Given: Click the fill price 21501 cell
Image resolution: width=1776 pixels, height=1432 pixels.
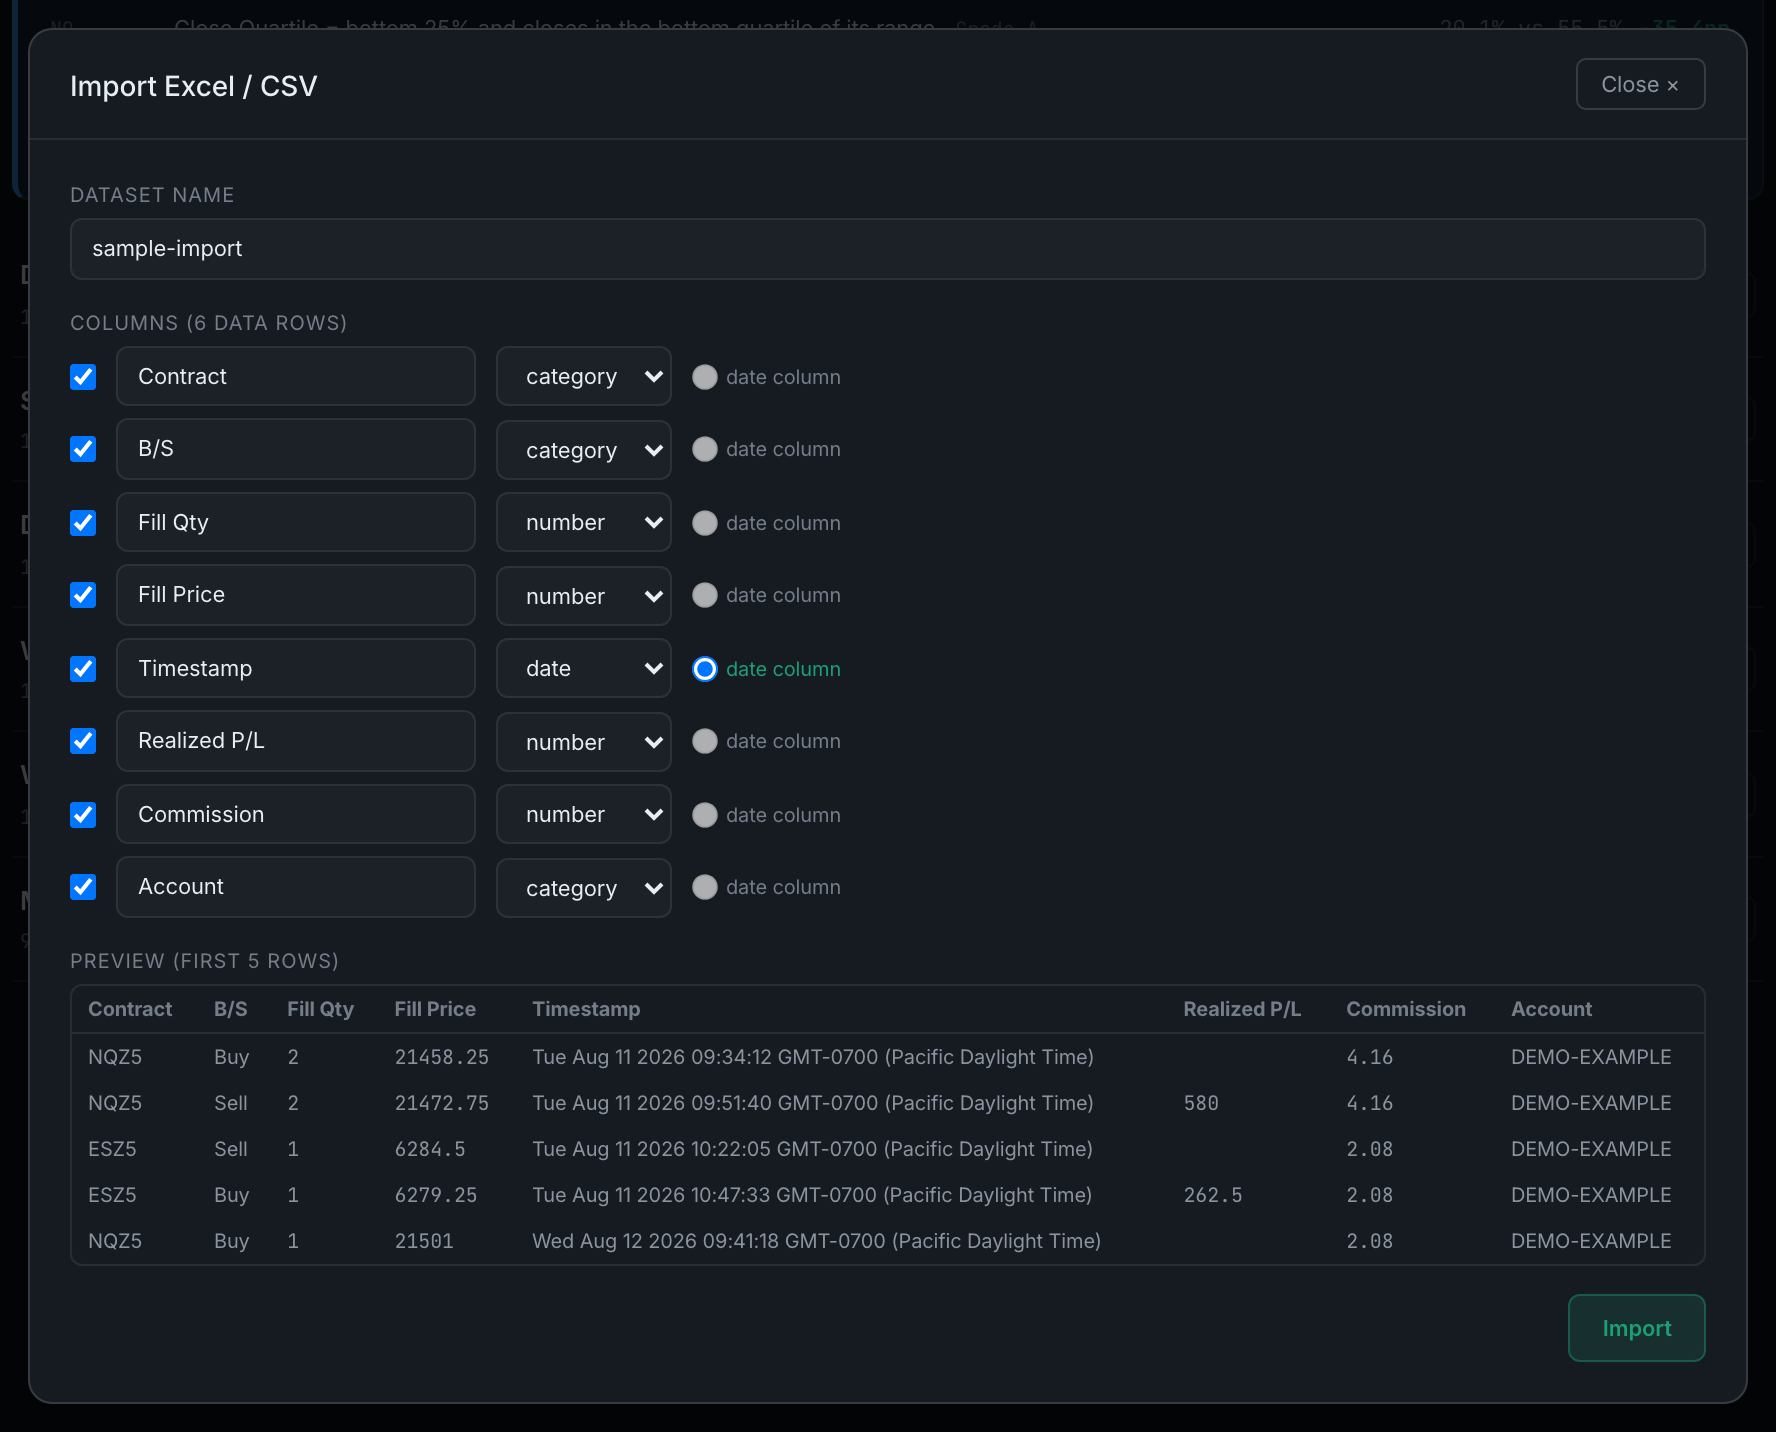Looking at the screenshot, I should [424, 1241].
